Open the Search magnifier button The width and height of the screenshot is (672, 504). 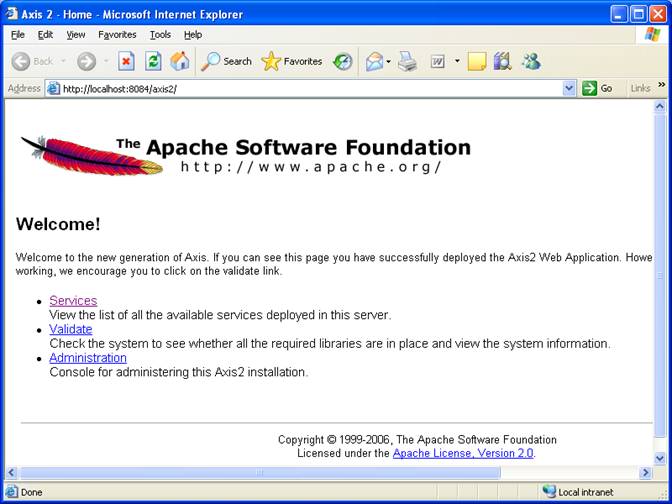(226, 62)
